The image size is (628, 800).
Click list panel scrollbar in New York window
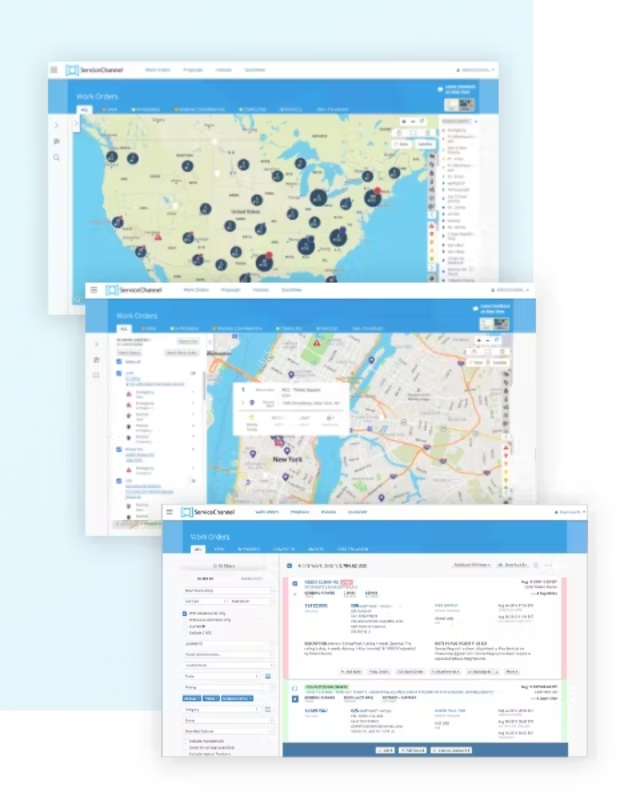[204, 385]
